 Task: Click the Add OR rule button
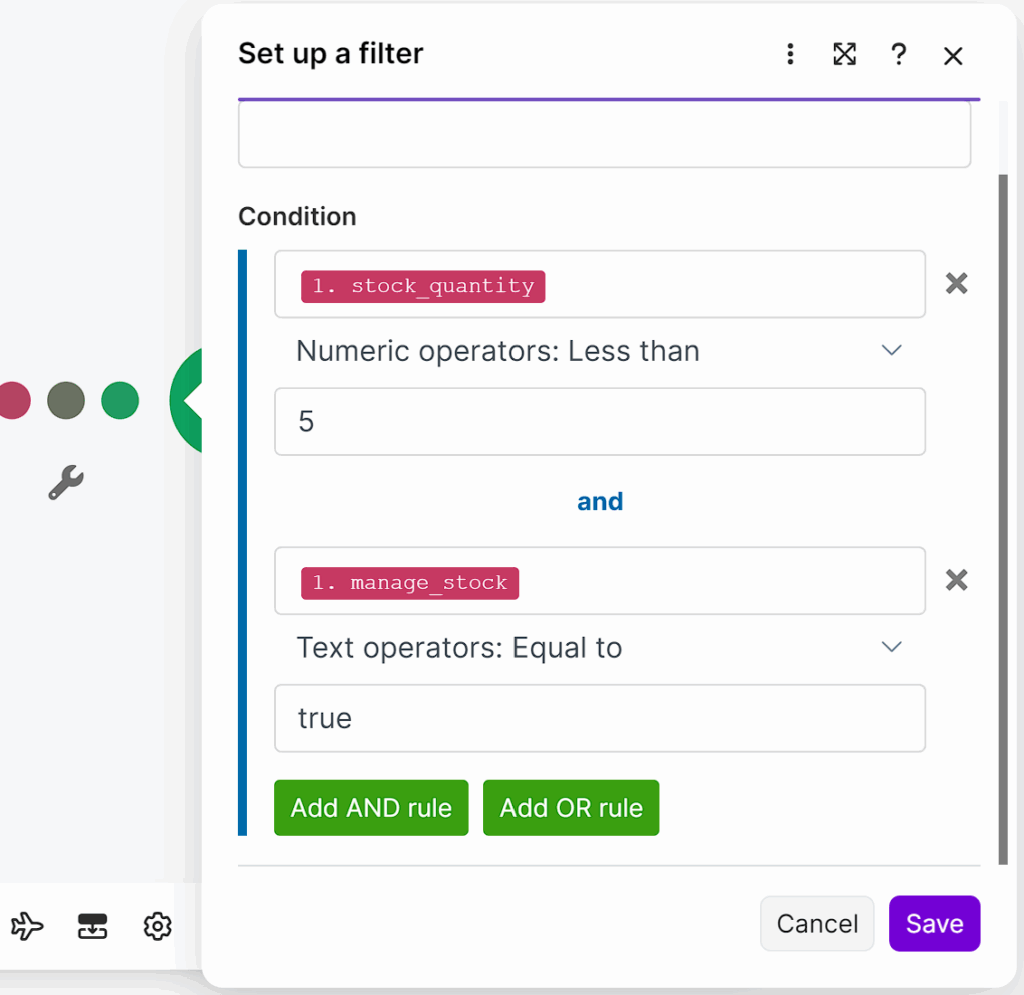coord(571,808)
